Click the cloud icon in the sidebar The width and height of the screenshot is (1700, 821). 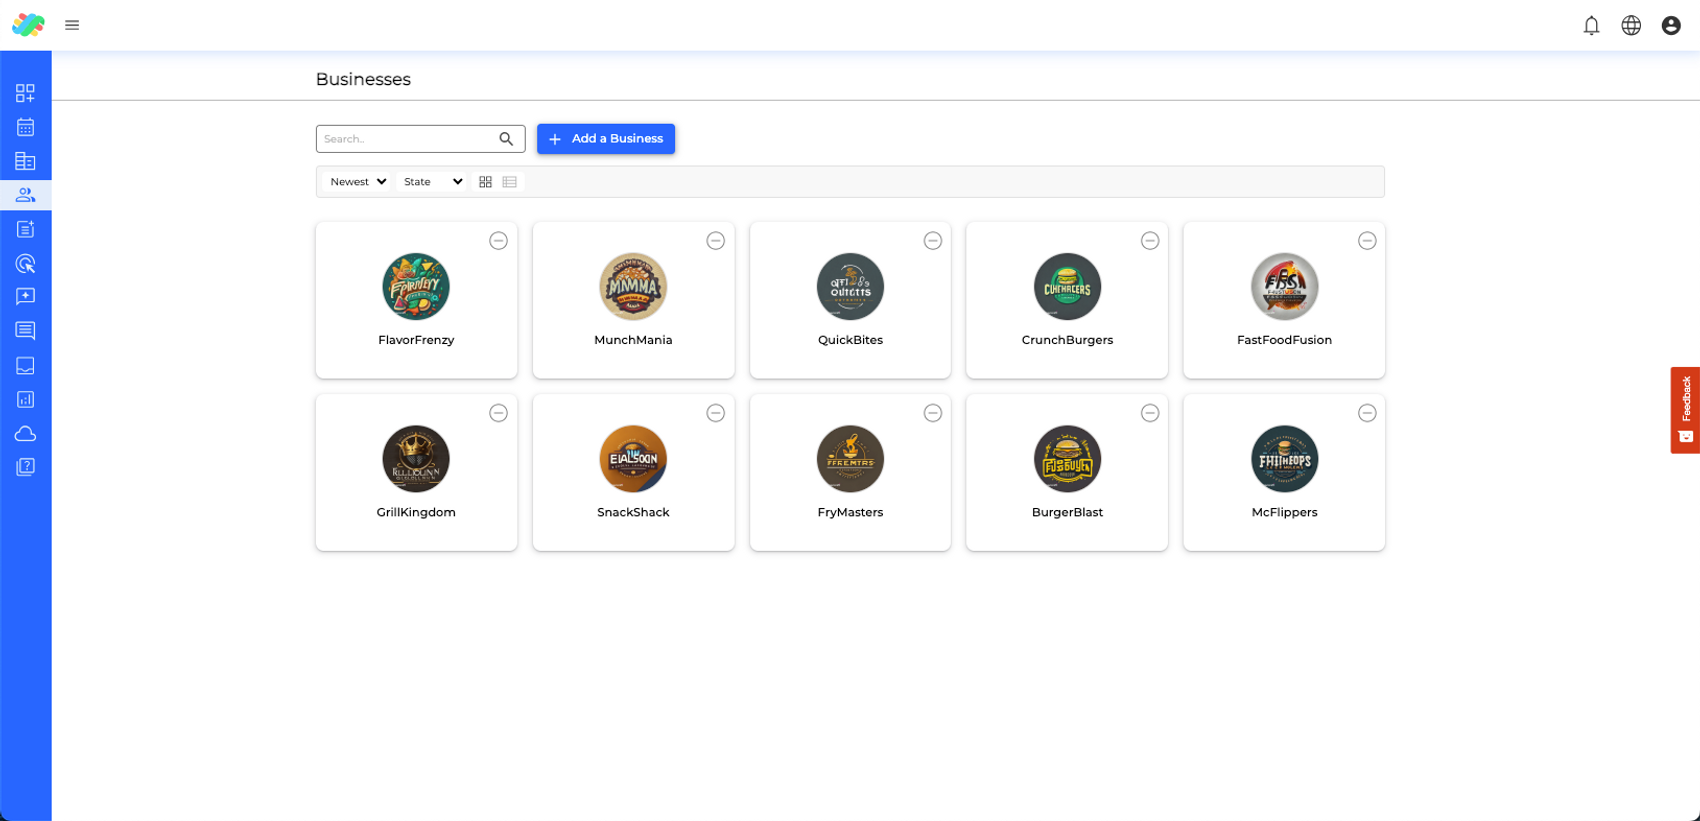[x=25, y=434]
